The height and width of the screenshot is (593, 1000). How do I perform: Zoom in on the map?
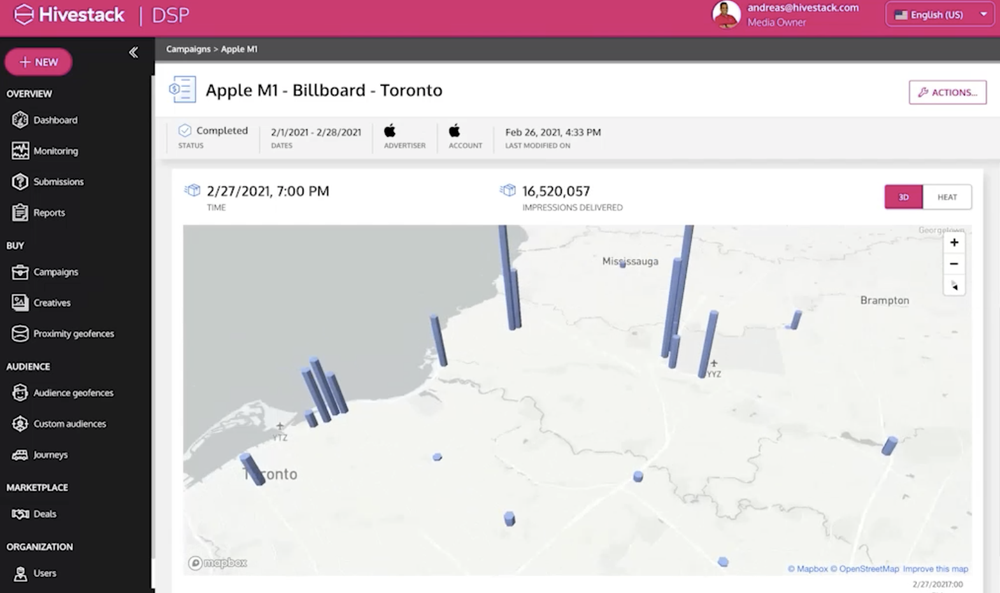954,242
